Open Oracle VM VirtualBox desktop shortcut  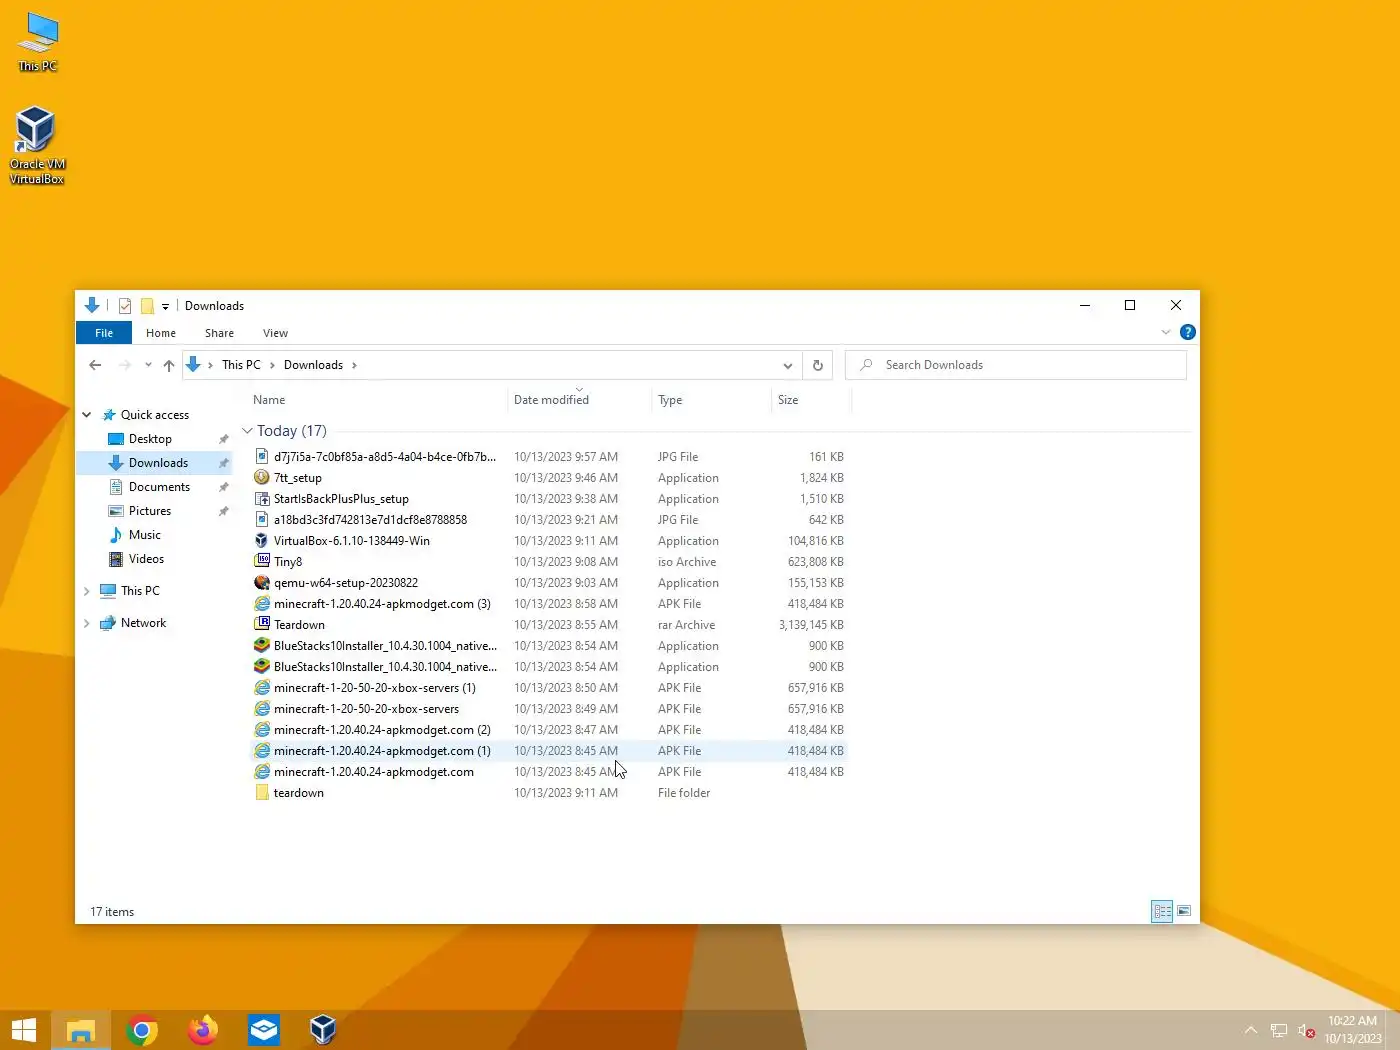(37, 146)
